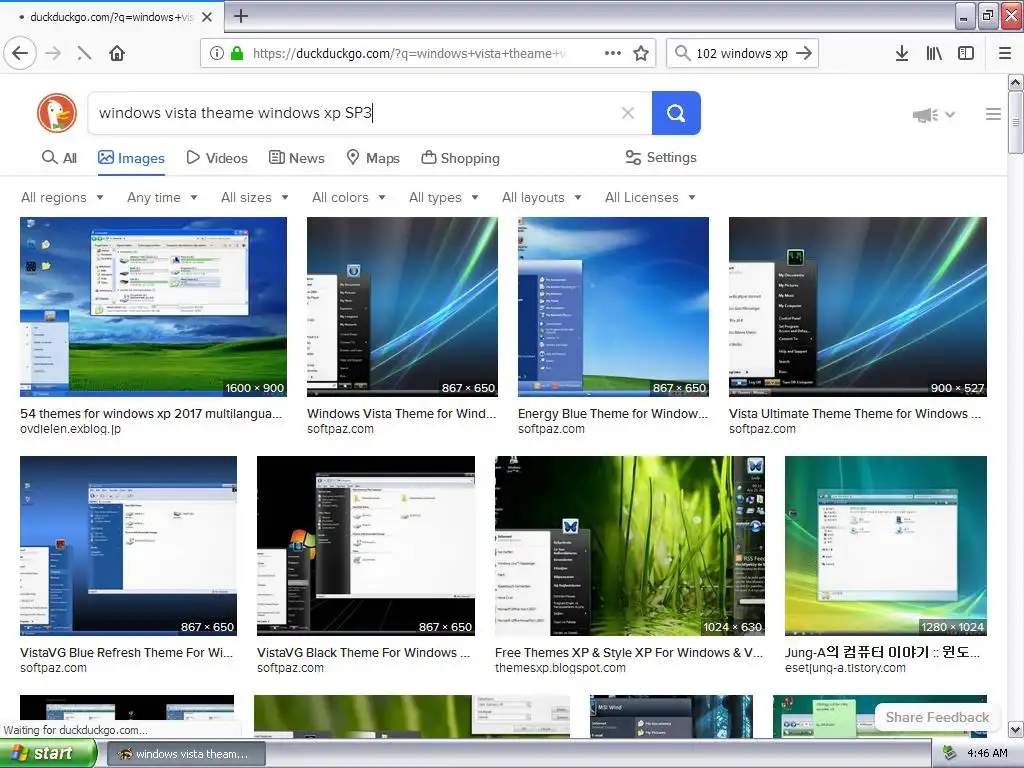The image size is (1024, 768).
Task: Select the Images tab
Action: 131,158
